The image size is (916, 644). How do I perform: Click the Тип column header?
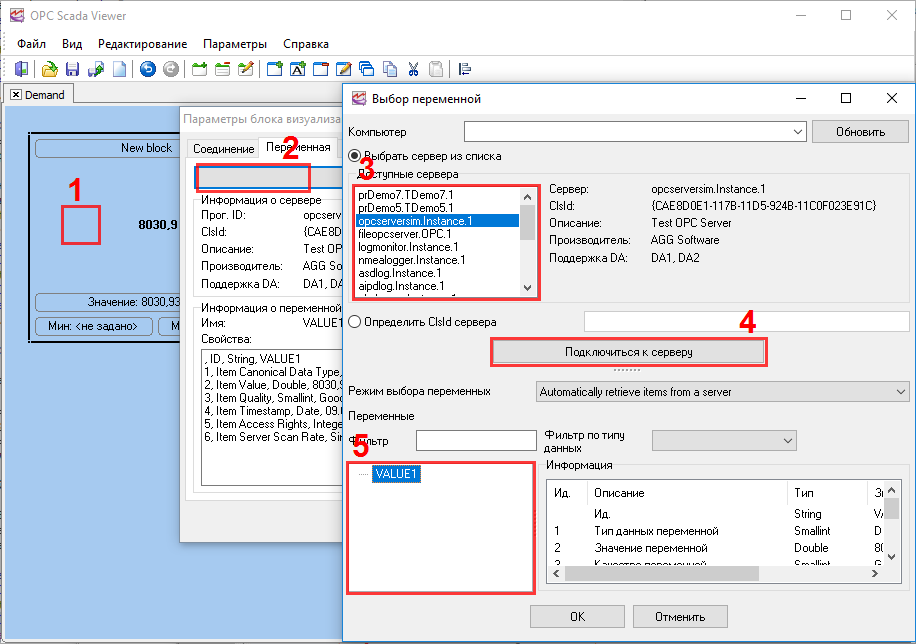coord(827,493)
